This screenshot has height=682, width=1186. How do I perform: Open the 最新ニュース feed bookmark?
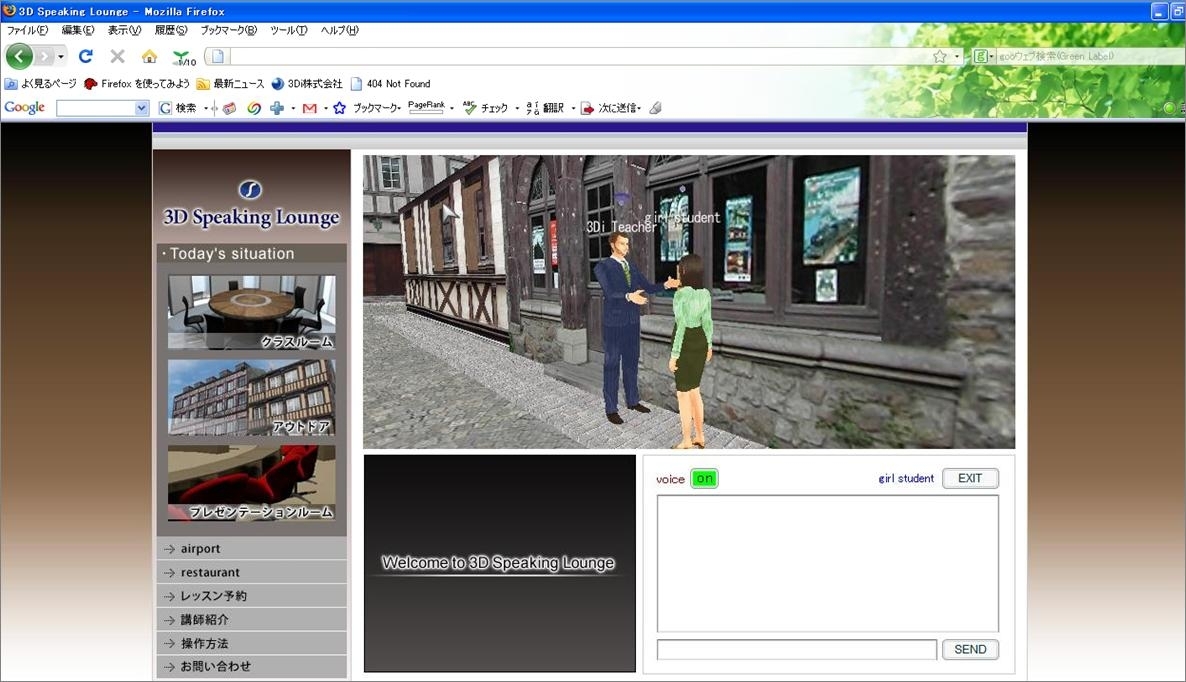(x=230, y=84)
